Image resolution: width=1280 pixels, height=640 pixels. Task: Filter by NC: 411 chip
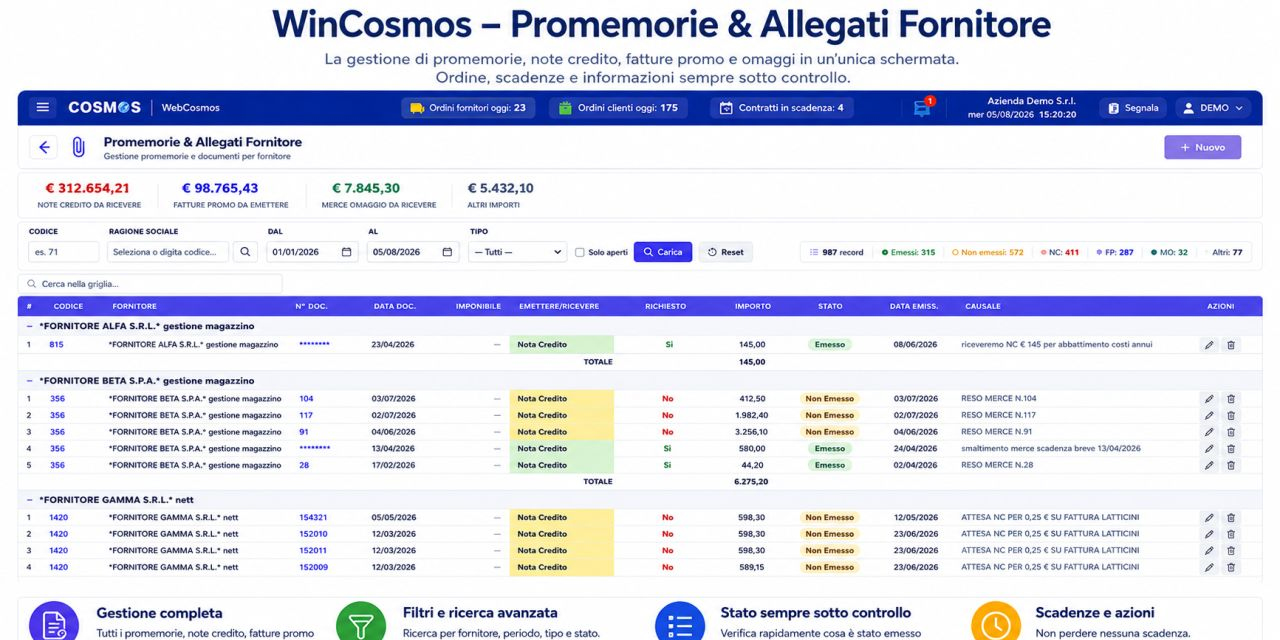pyautogui.click(x=1060, y=252)
